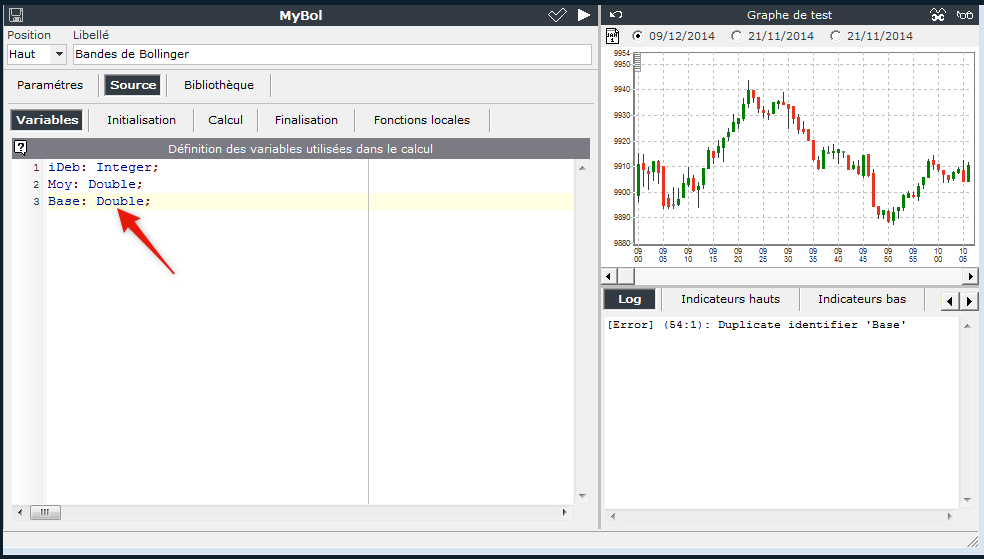This screenshot has height=559, width=984.
Task: Open the calendar date picker icon
Action: 612,36
